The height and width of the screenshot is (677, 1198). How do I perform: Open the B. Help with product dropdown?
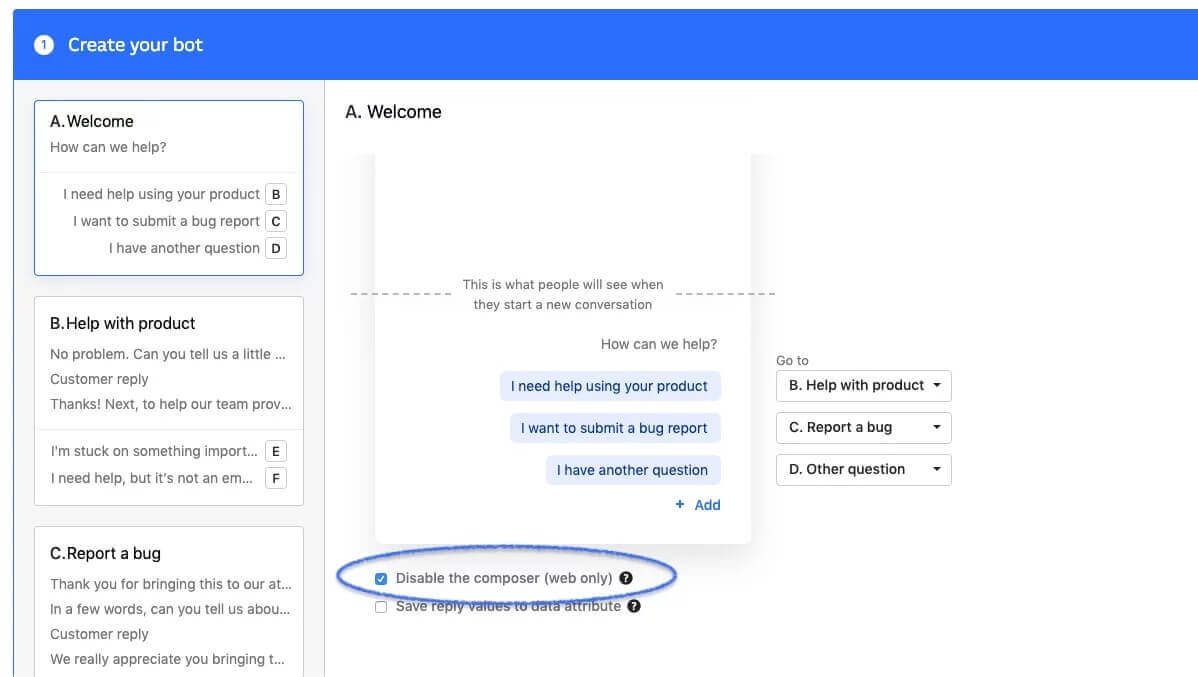click(x=864, y=386)
